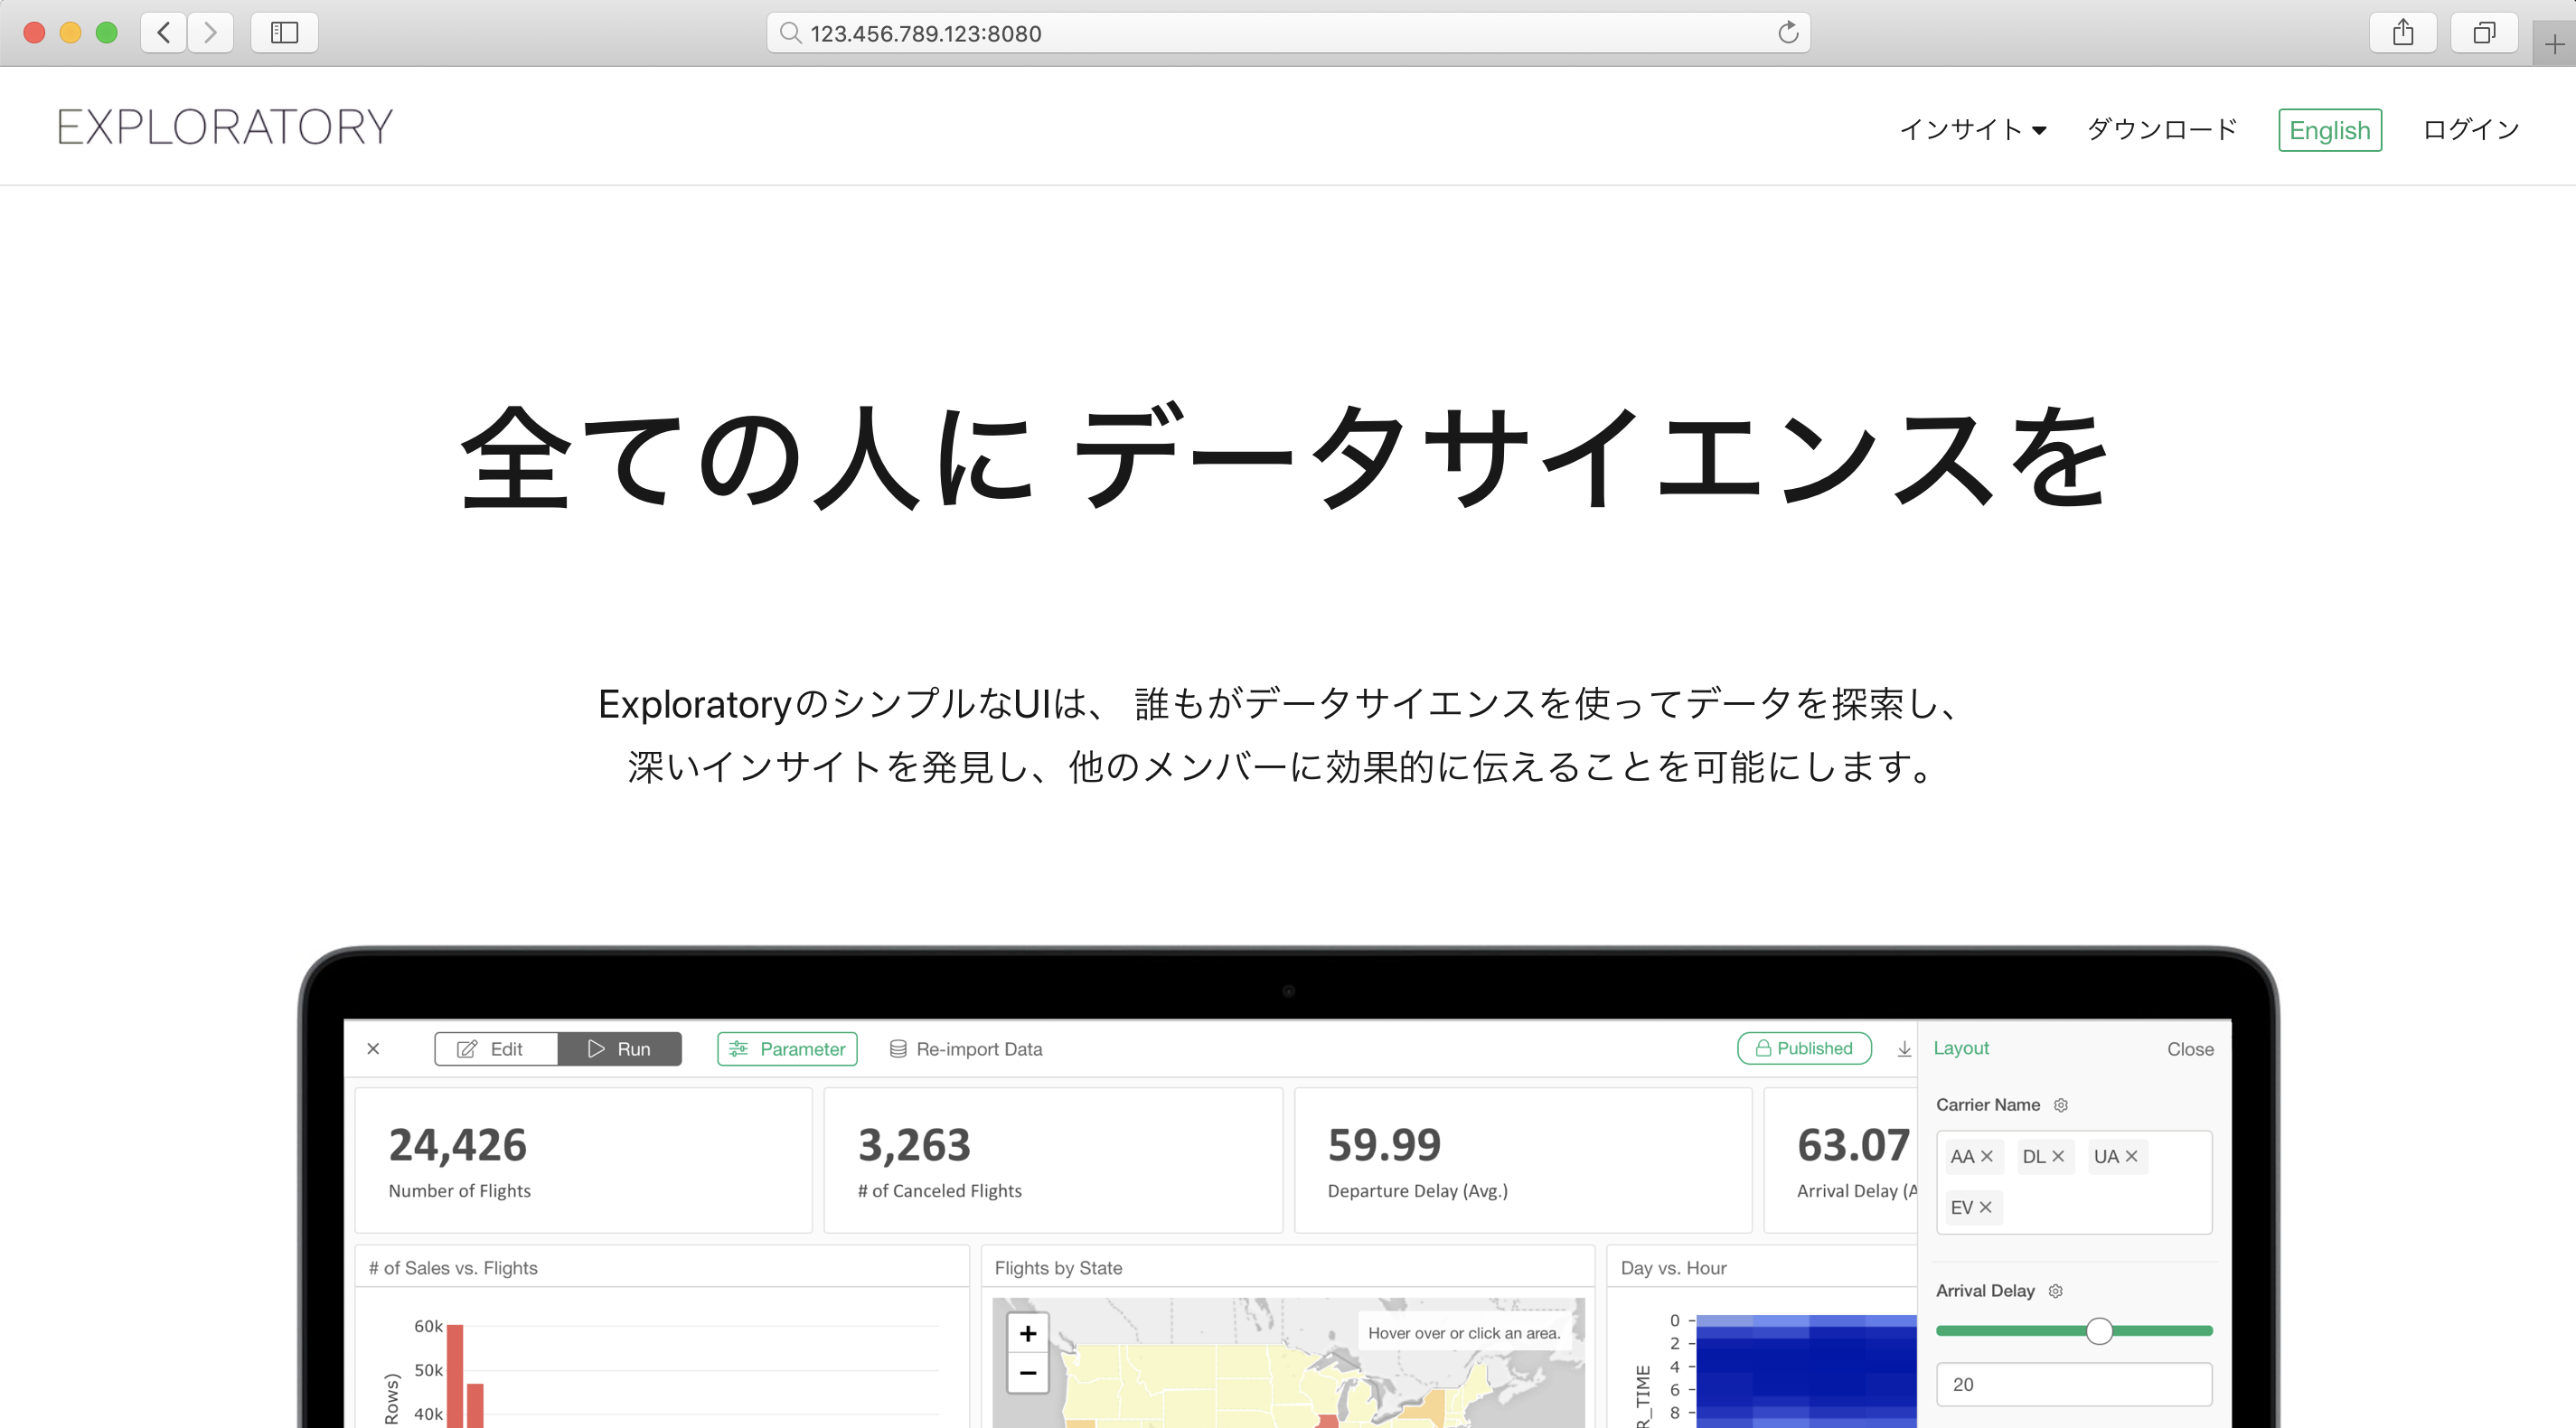Open Carrier Name settings gear icon
Viewport: 2576px width, 1428px height.
[x=2061, y=1105]
